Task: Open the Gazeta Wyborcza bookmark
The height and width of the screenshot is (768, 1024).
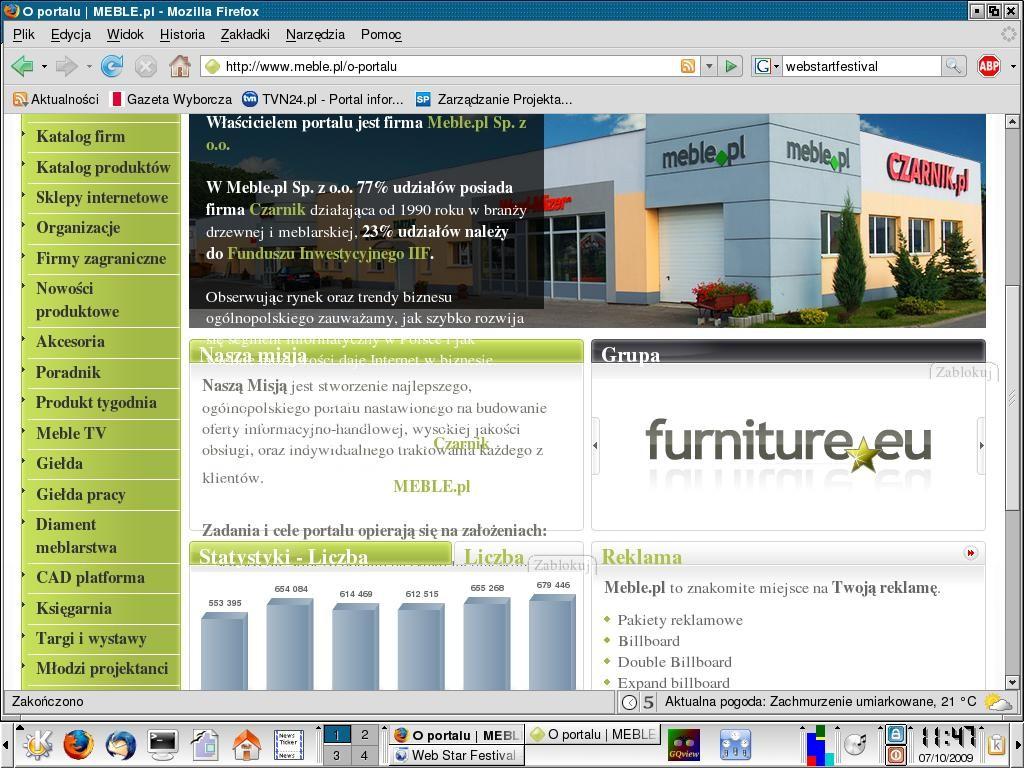Action: (172, 99)
